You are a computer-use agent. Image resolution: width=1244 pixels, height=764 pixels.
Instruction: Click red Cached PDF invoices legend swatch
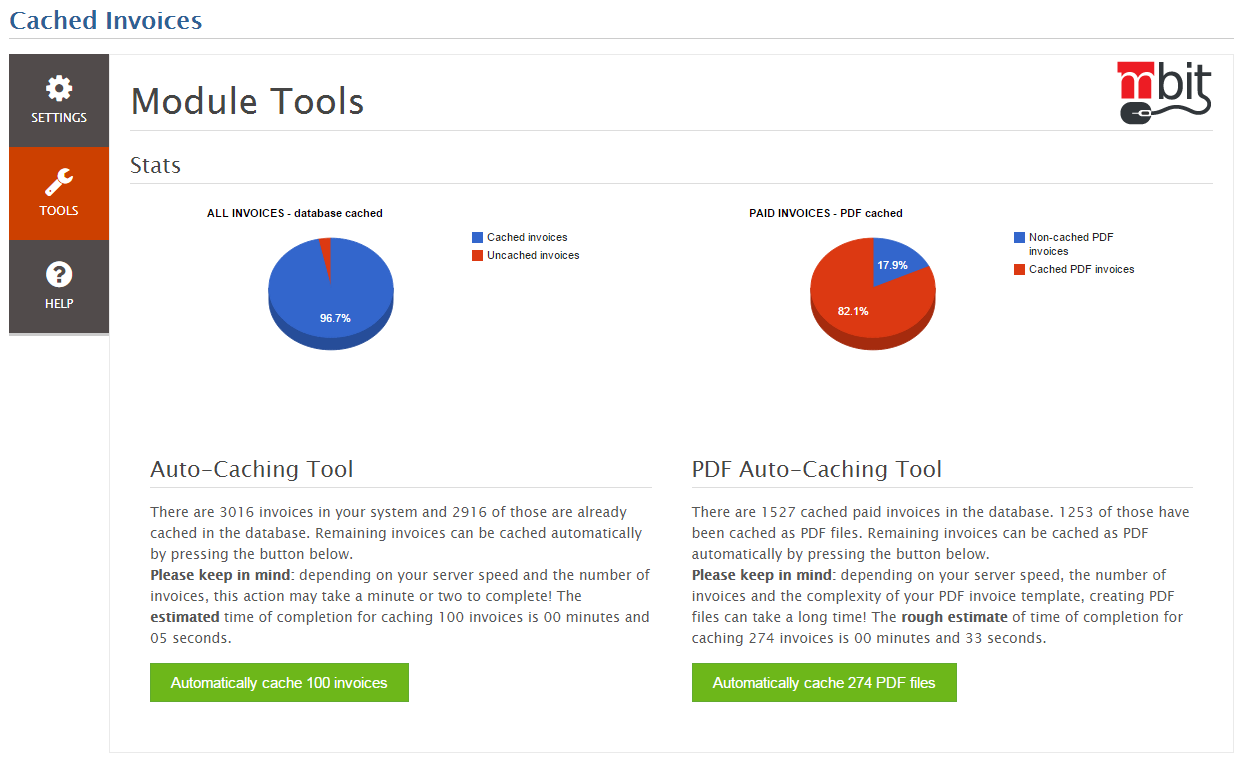point(1019,270)
